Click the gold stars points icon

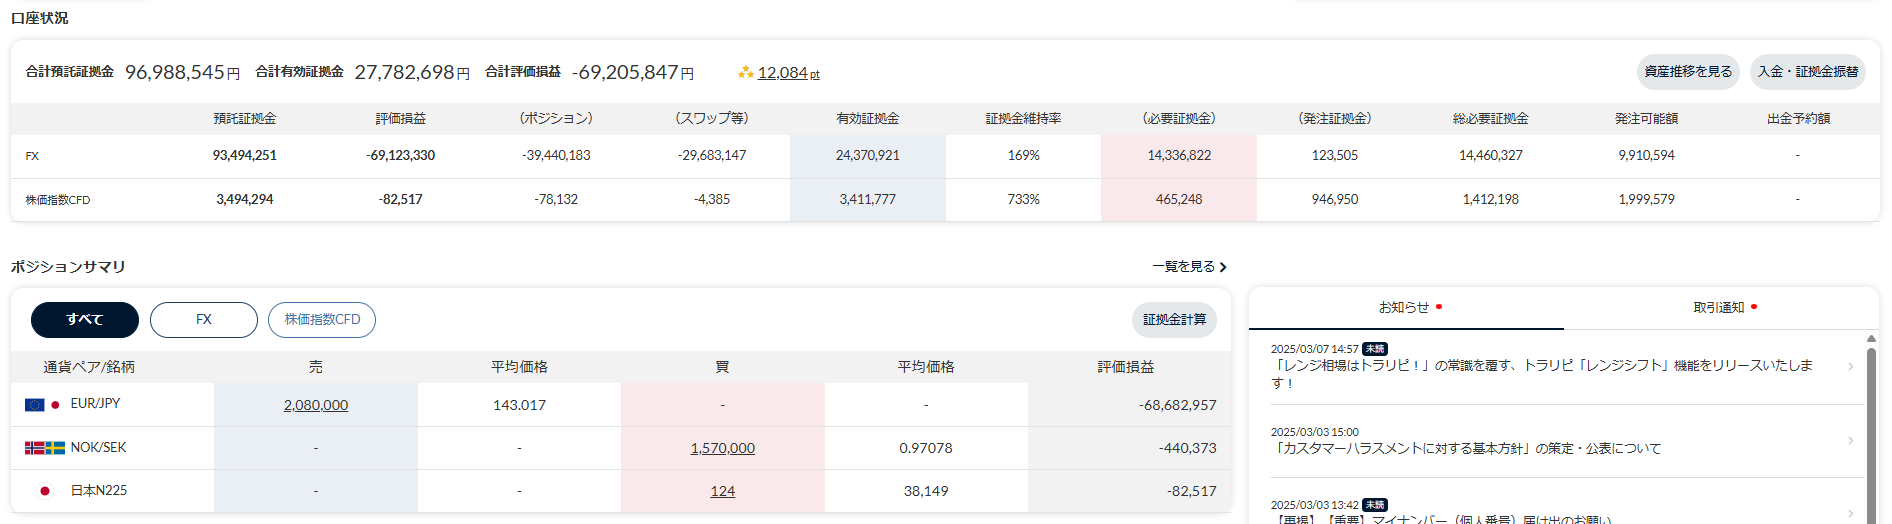point(745,73)
